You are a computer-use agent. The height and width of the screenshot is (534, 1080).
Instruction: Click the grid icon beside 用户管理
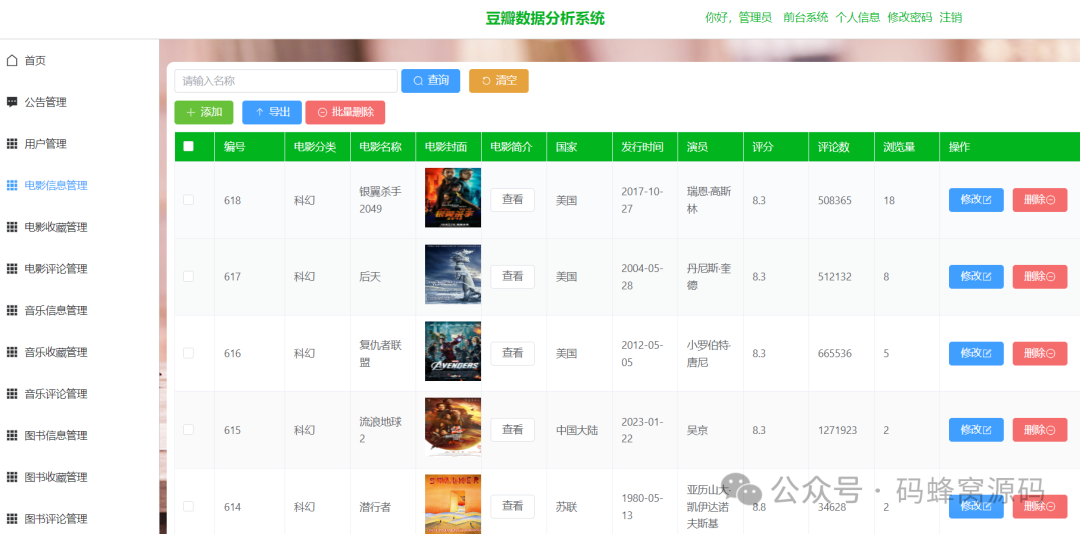[x=12, y=144]
